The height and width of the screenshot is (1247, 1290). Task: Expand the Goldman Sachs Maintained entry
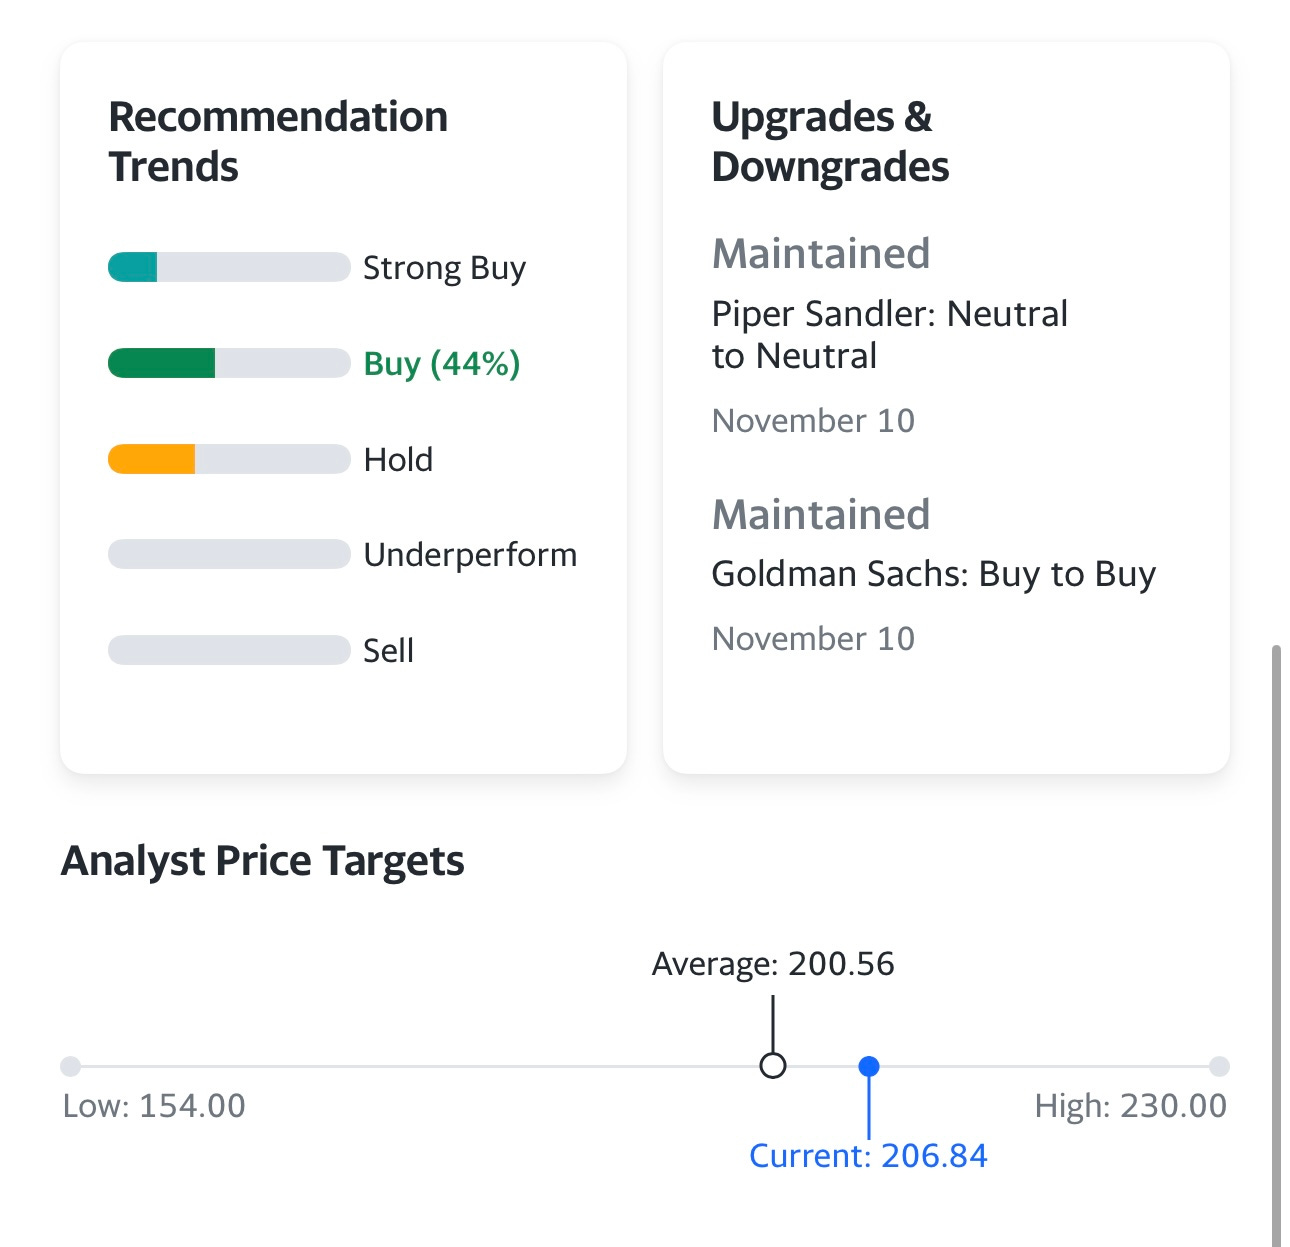tap(820, 514)
